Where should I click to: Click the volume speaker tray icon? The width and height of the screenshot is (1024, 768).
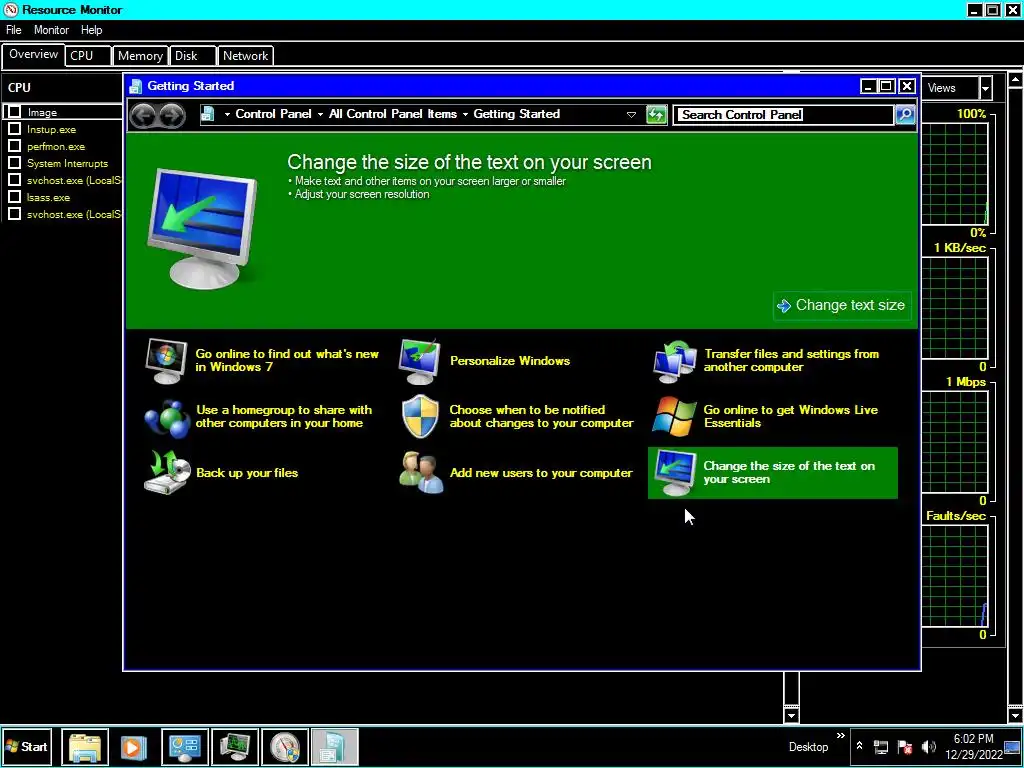coord(928,747)
